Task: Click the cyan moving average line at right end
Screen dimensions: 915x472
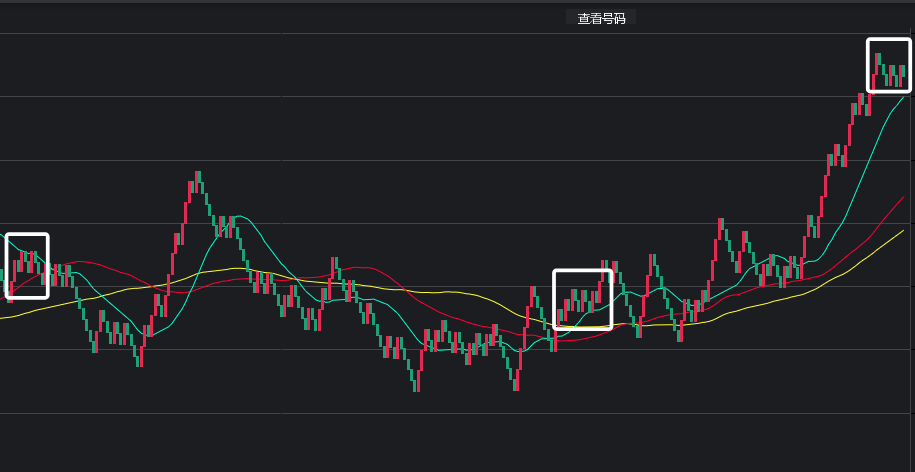Action: point(901,99)
